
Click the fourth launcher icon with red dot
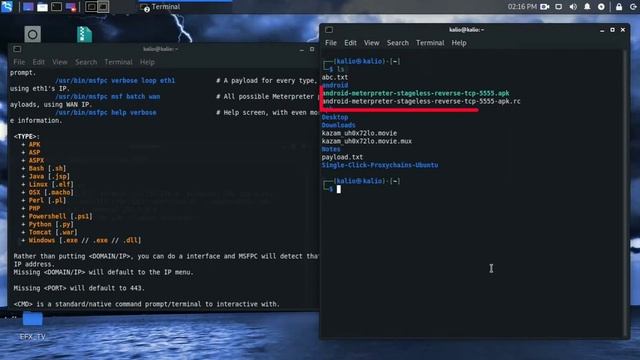click(x=71, y=7)
